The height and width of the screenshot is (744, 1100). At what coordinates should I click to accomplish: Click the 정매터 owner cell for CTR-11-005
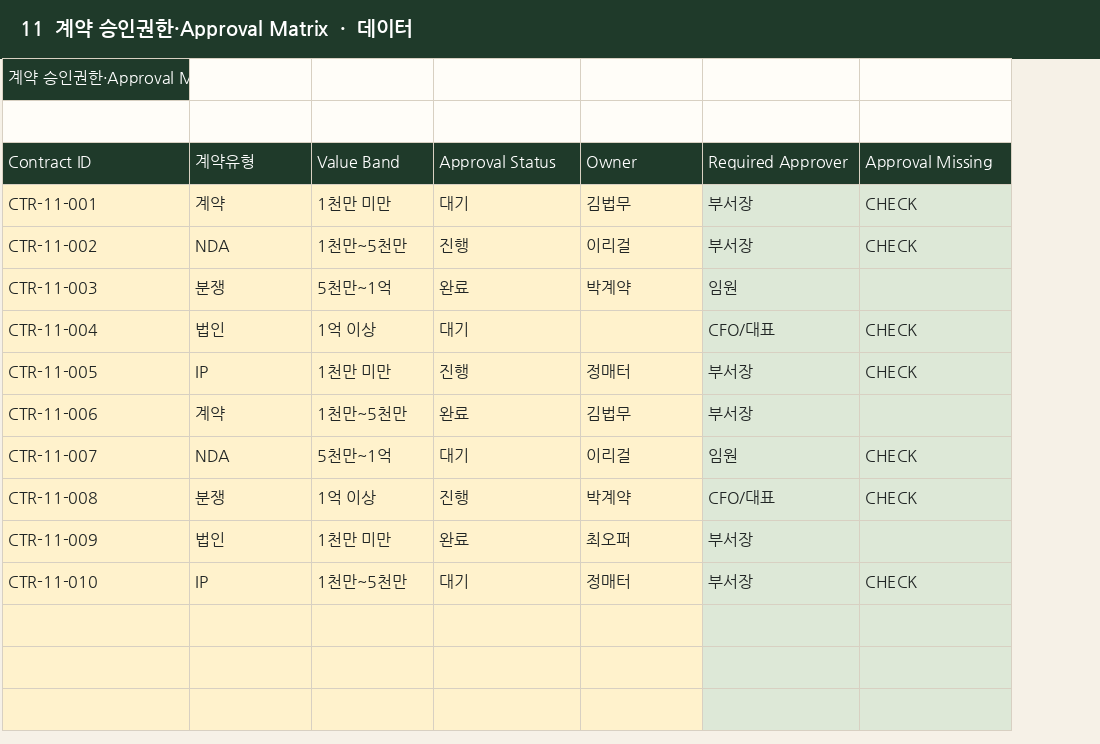click(641, 374)
